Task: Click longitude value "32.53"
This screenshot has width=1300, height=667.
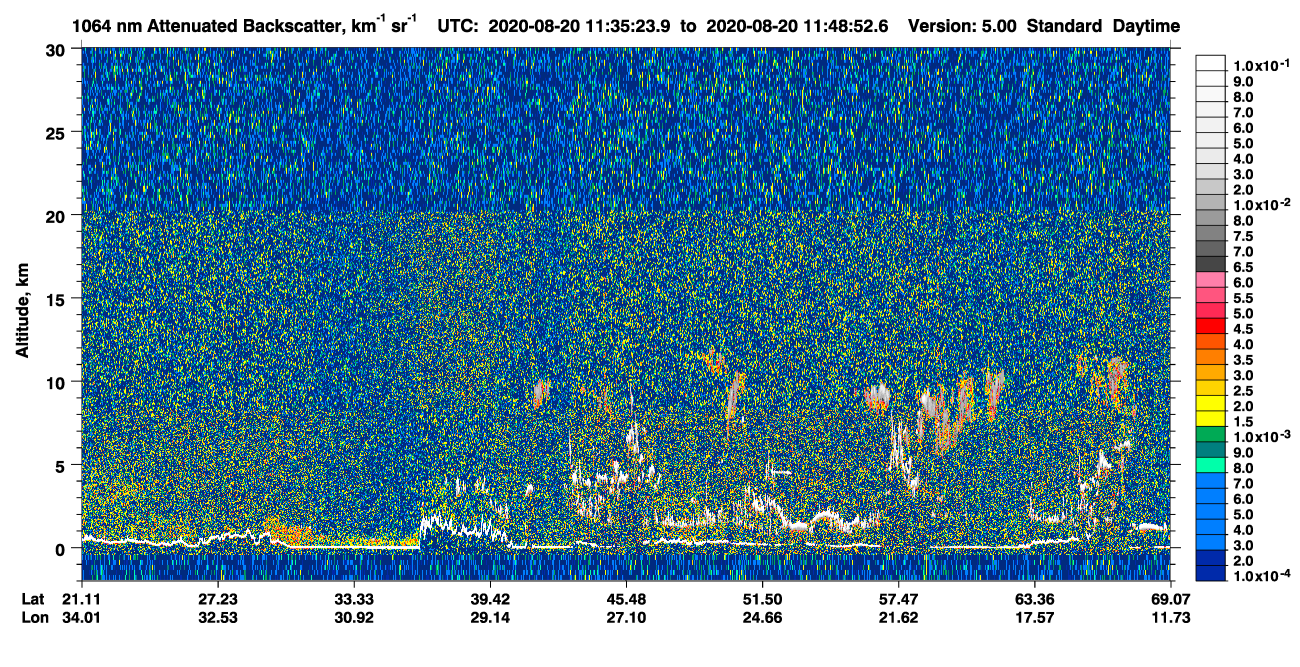Action: (218, 617)
